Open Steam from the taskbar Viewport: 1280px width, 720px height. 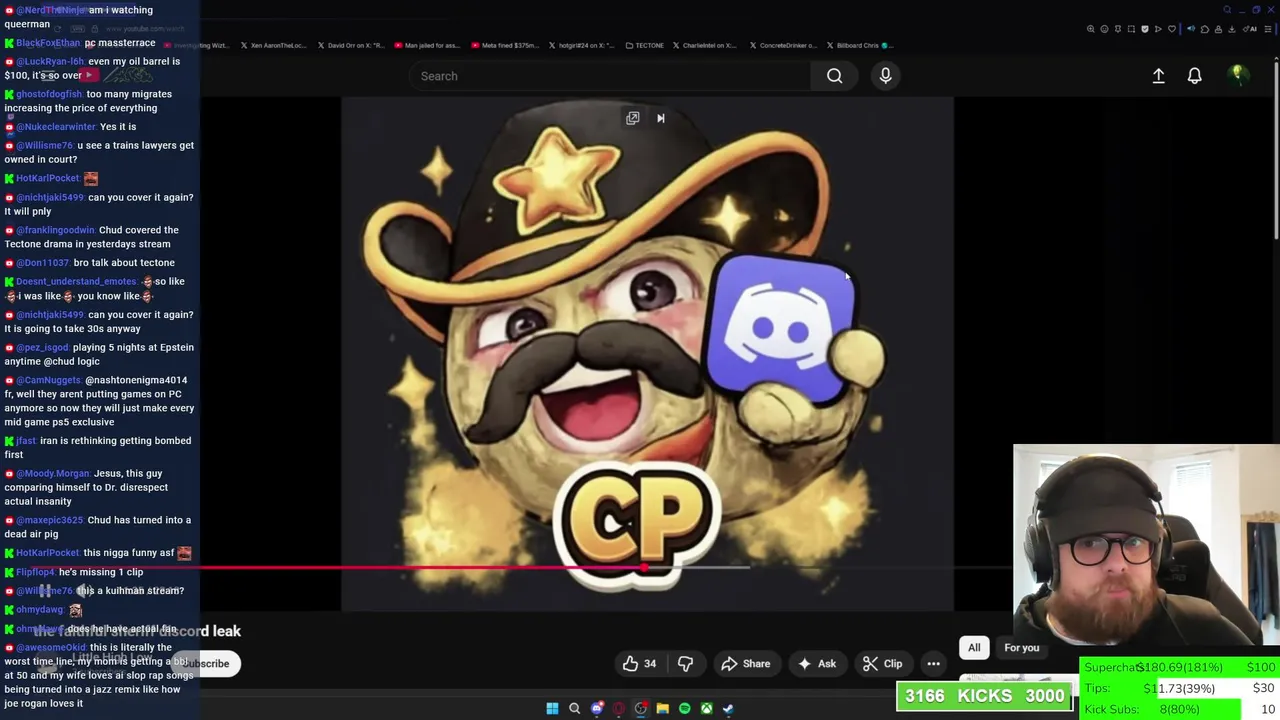(x=728, y=708)
